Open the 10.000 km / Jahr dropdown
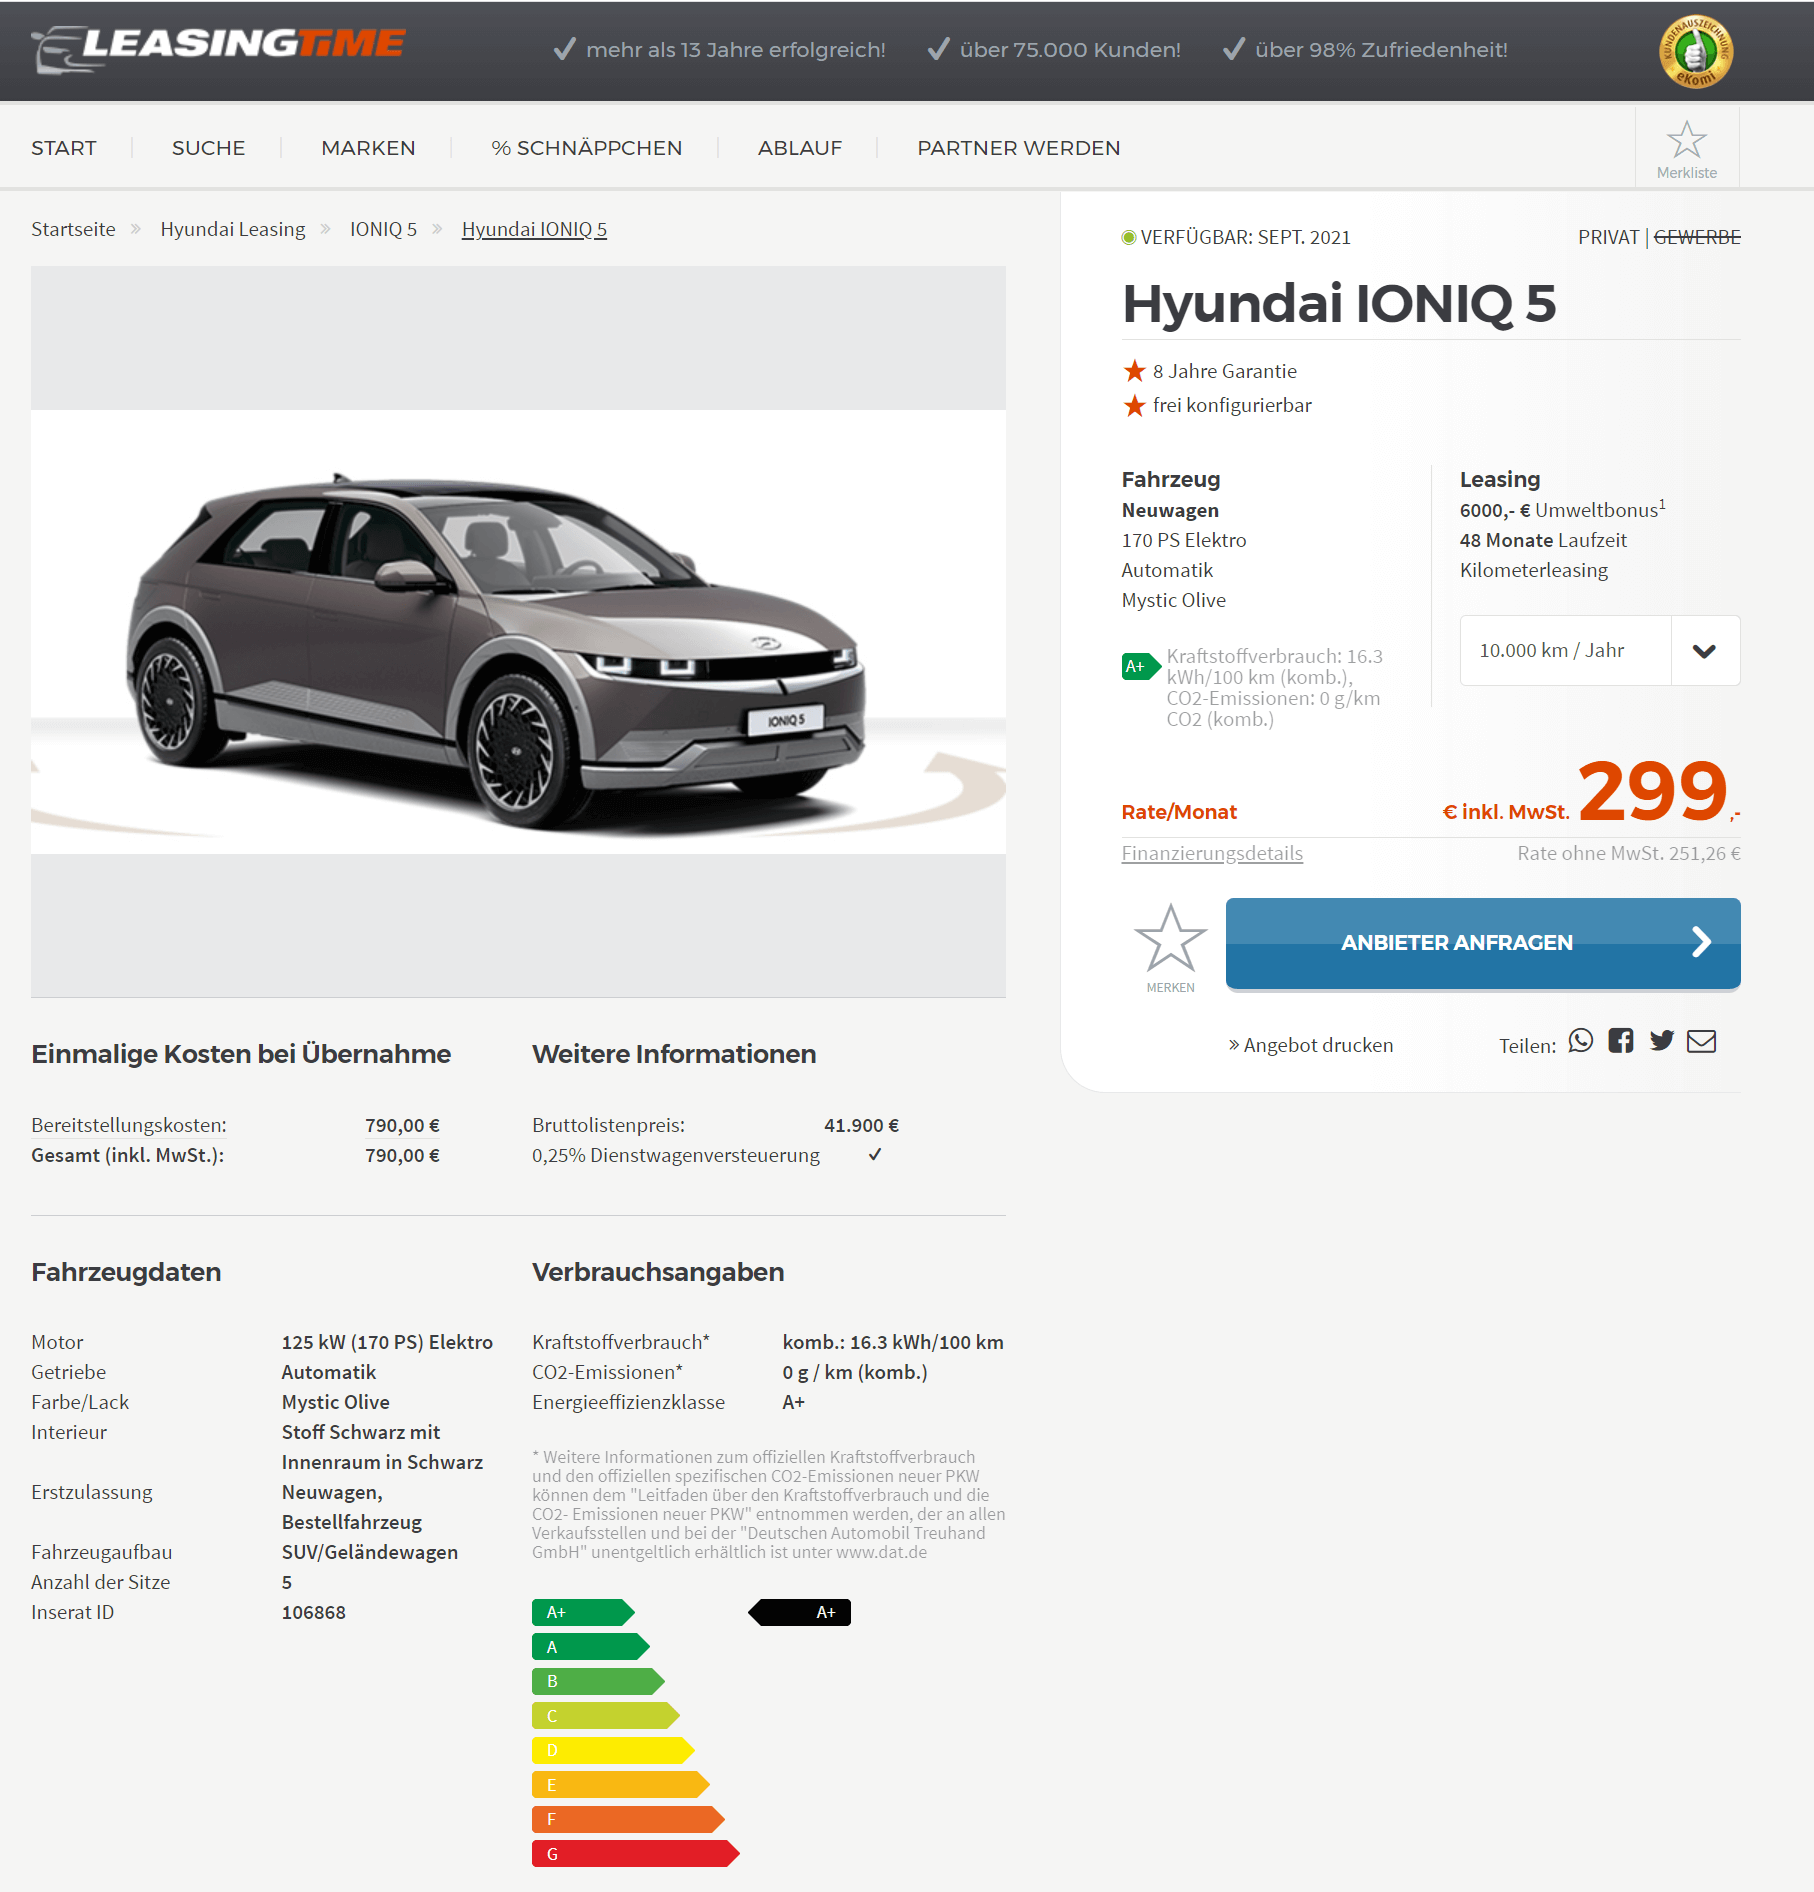This screenshot has width=1814, height=1892. coord(1600,650)
